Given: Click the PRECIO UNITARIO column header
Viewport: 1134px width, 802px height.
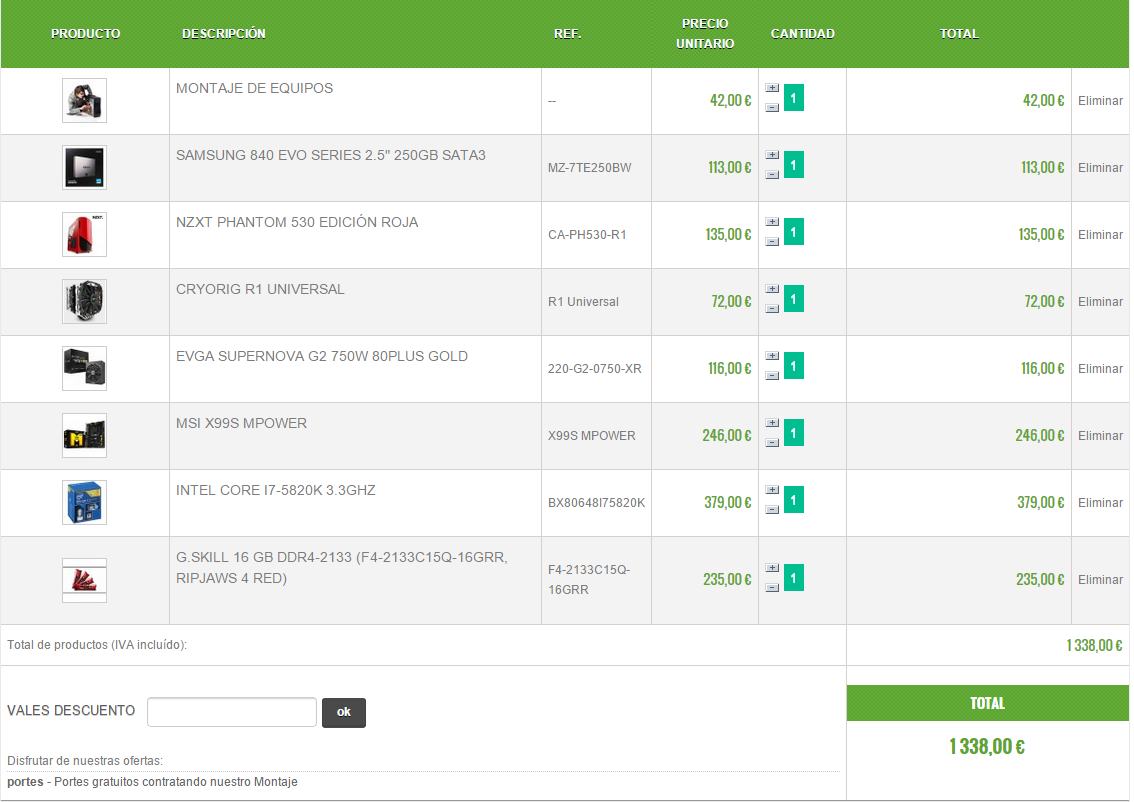Looking at the screenshot, I should pos(704,34).
